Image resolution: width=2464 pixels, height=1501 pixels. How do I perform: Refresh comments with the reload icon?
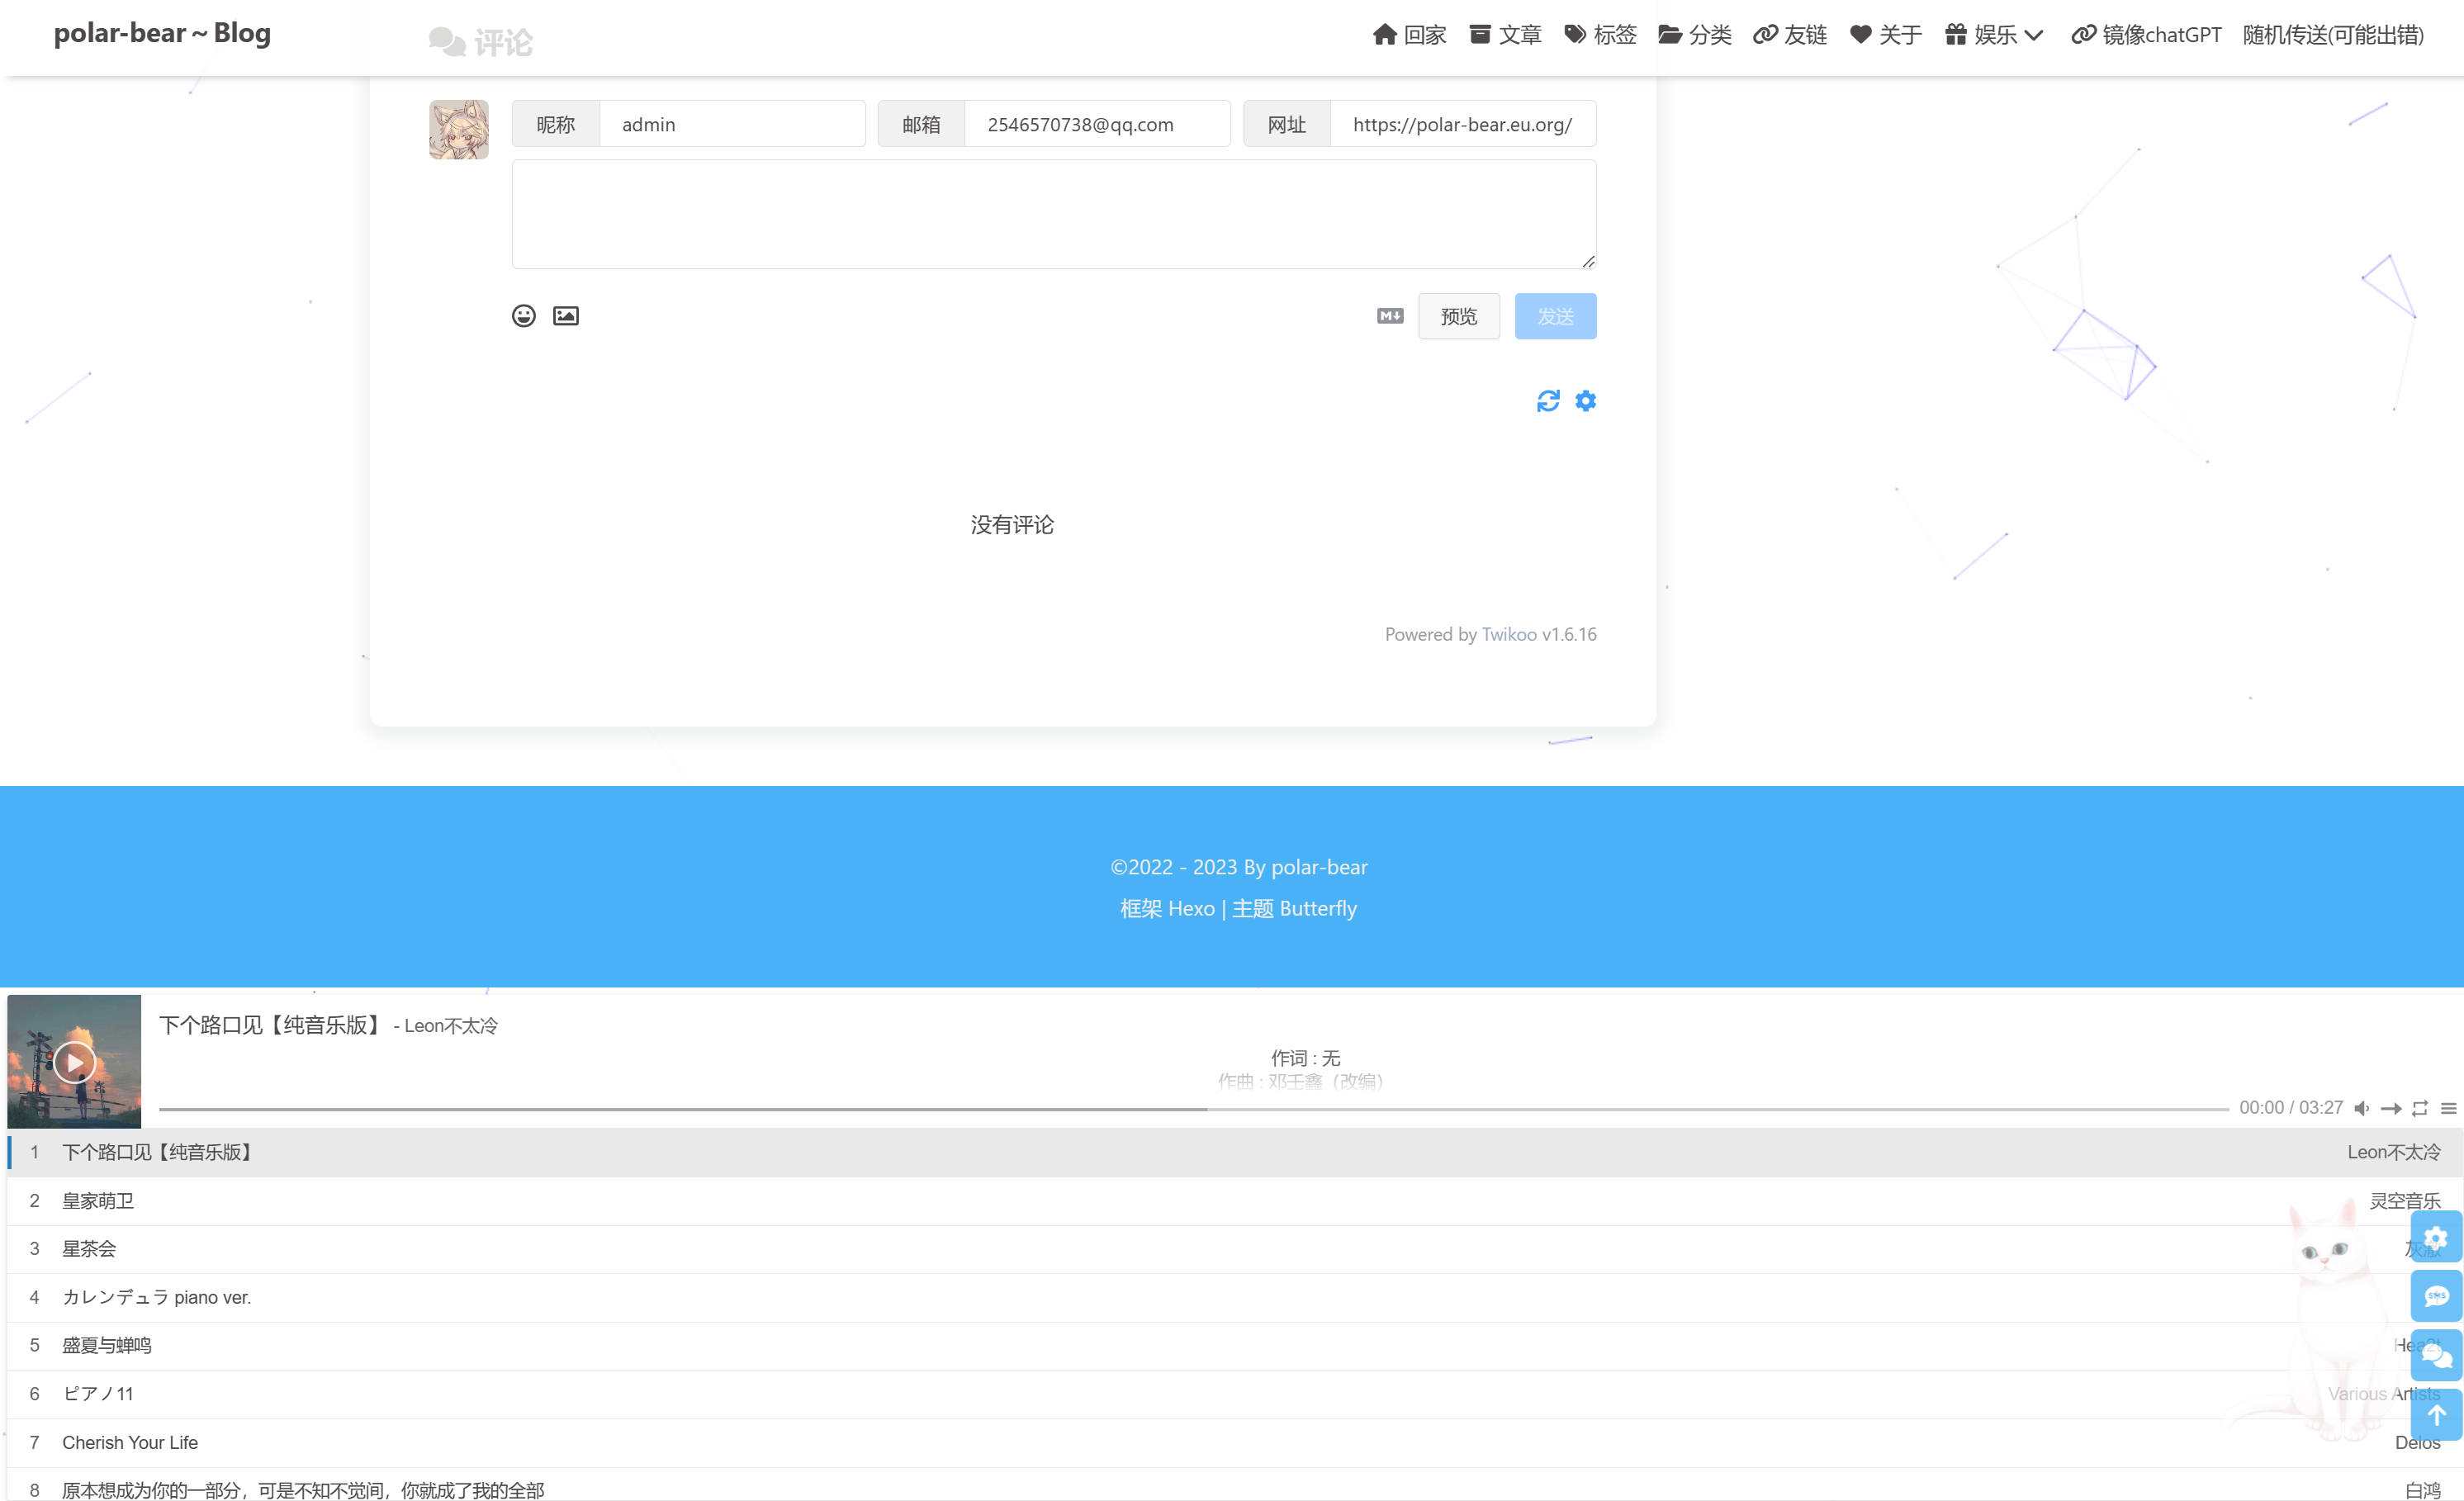(x=1548, y=401)
